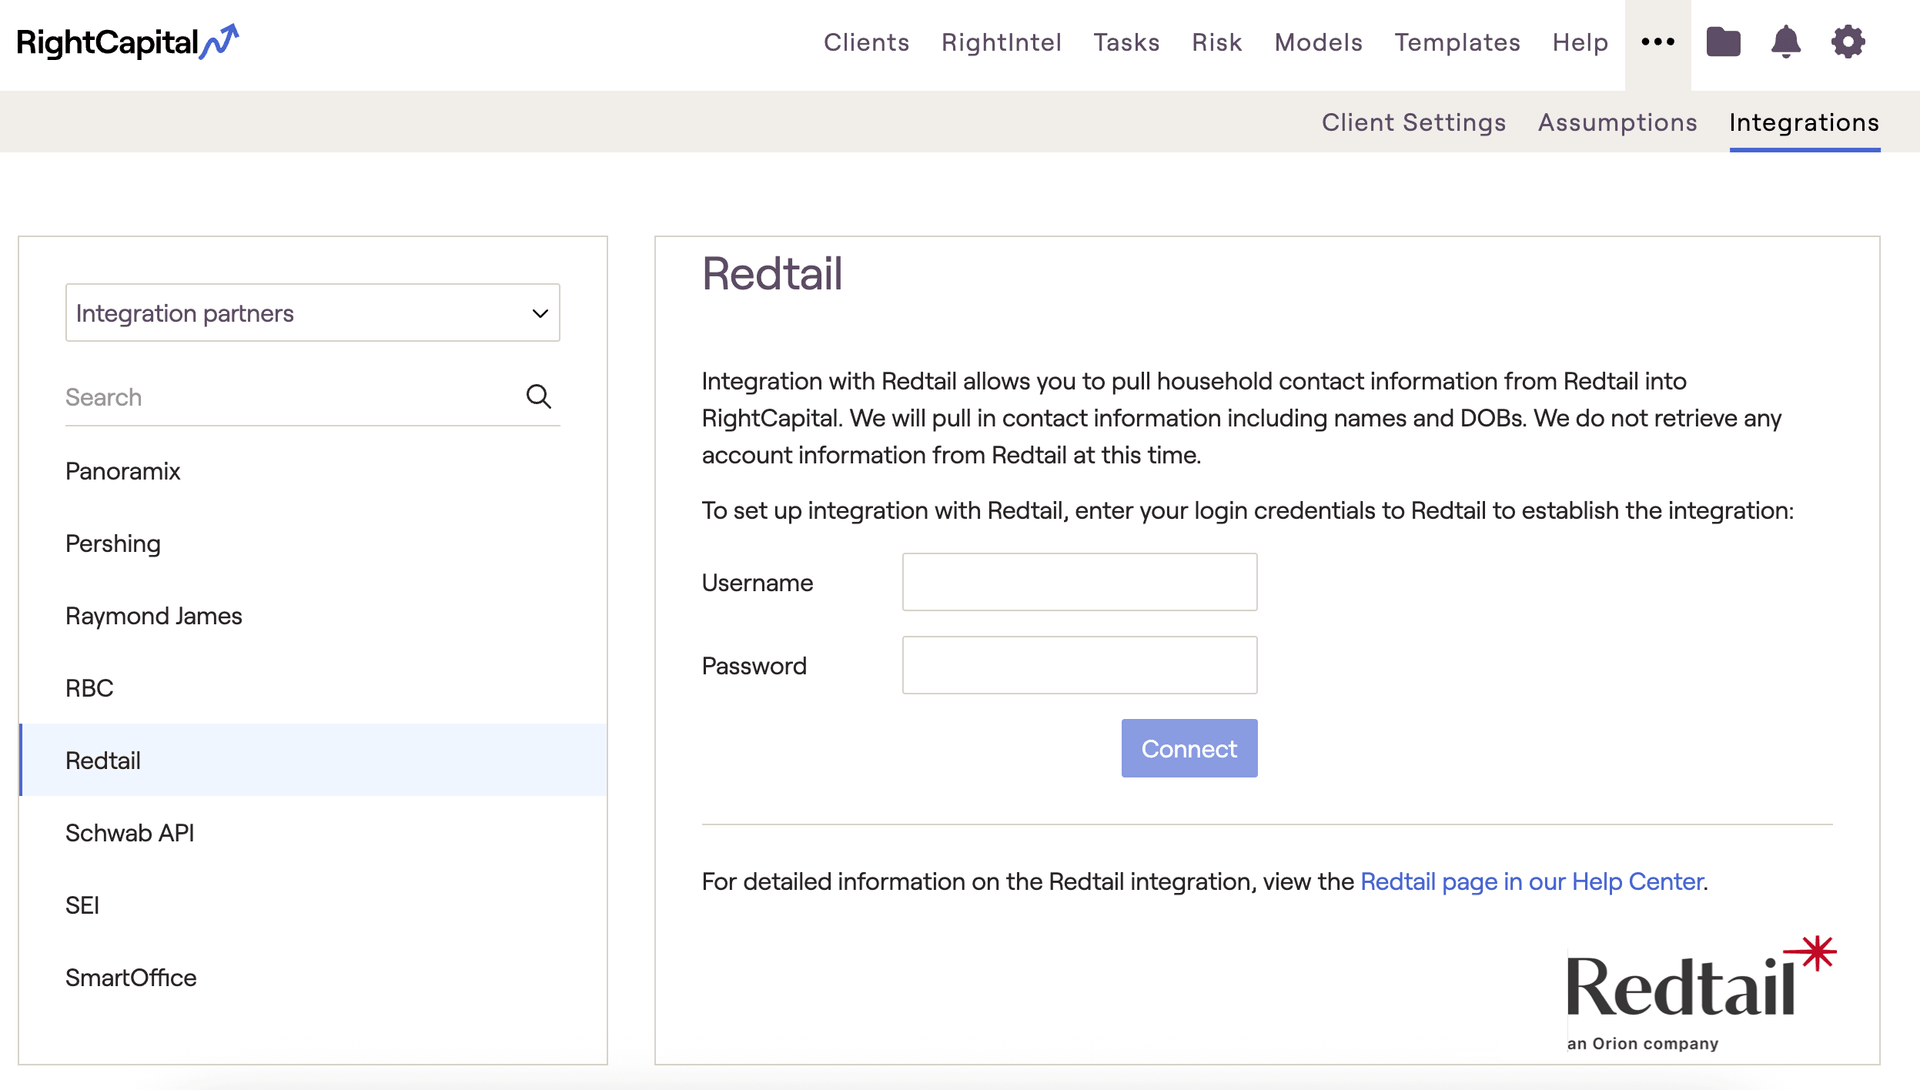Focus the Username input field
The width and height of the screenshot is (1920, 1090).
[1079, 582]
